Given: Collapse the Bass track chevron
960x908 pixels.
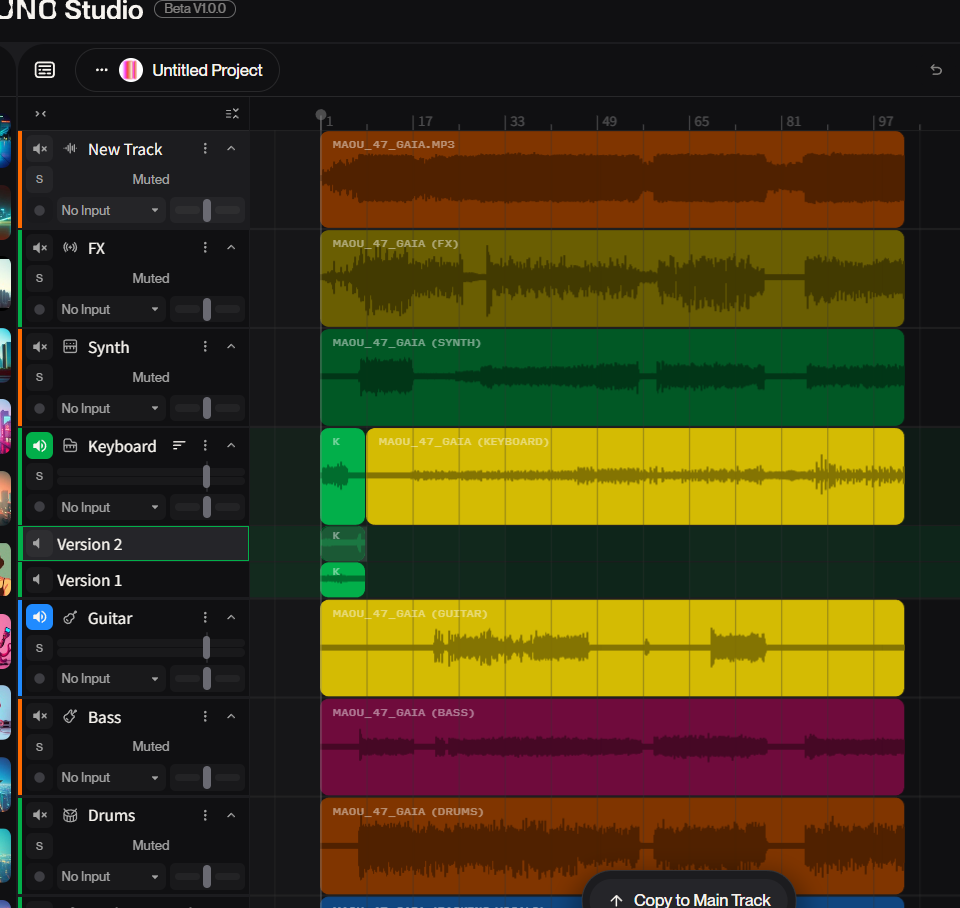Looking at the screenshot, I should pos(231,717).
